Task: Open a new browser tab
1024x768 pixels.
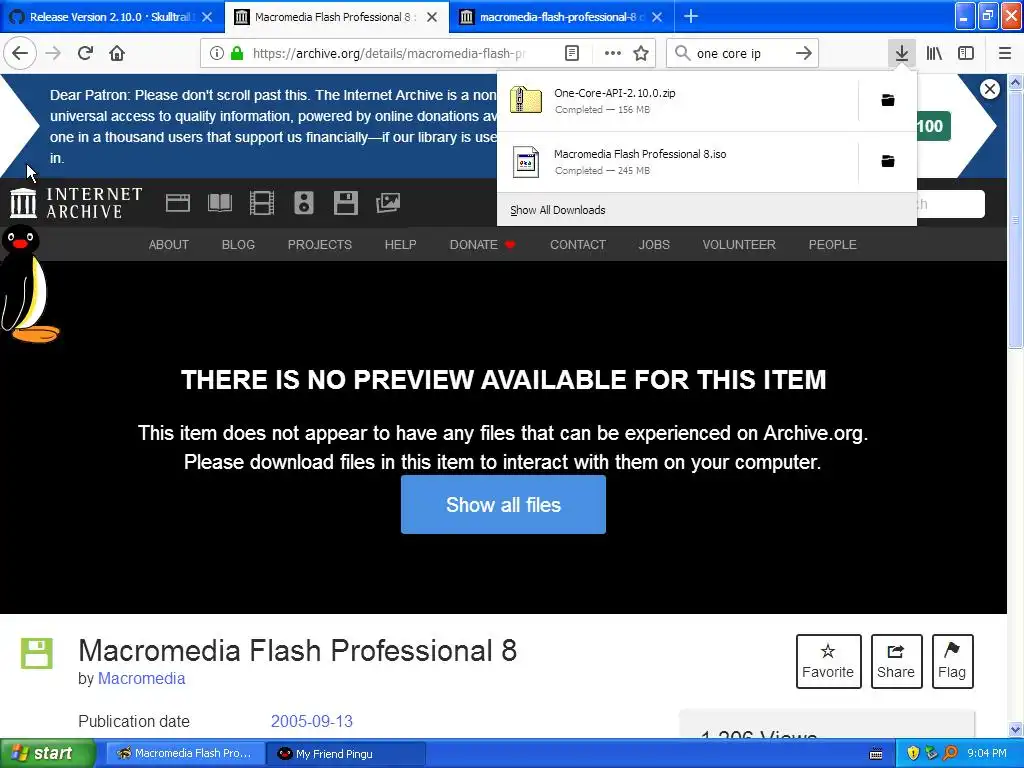Action: [690, 16]
